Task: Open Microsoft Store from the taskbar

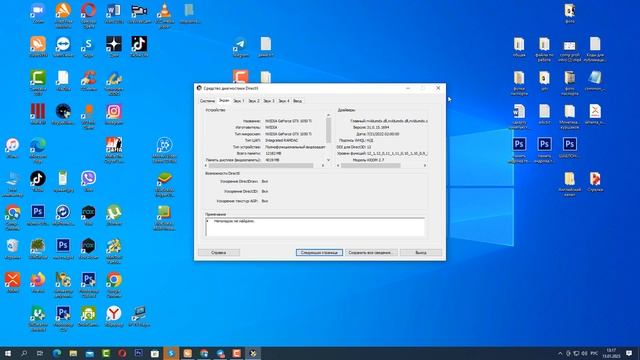Action: [155, 353]
